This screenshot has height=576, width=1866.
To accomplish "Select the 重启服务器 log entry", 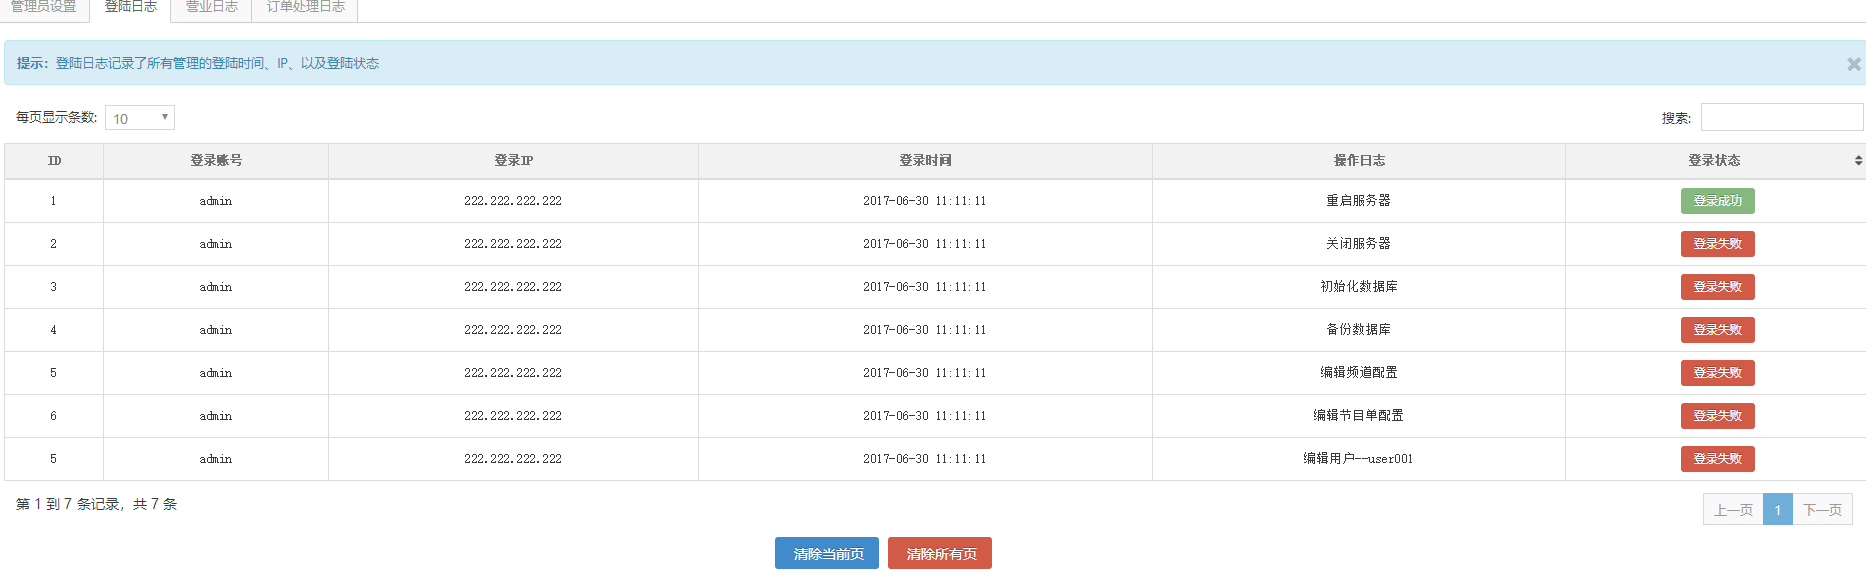I will click(x=1358, y=201).
